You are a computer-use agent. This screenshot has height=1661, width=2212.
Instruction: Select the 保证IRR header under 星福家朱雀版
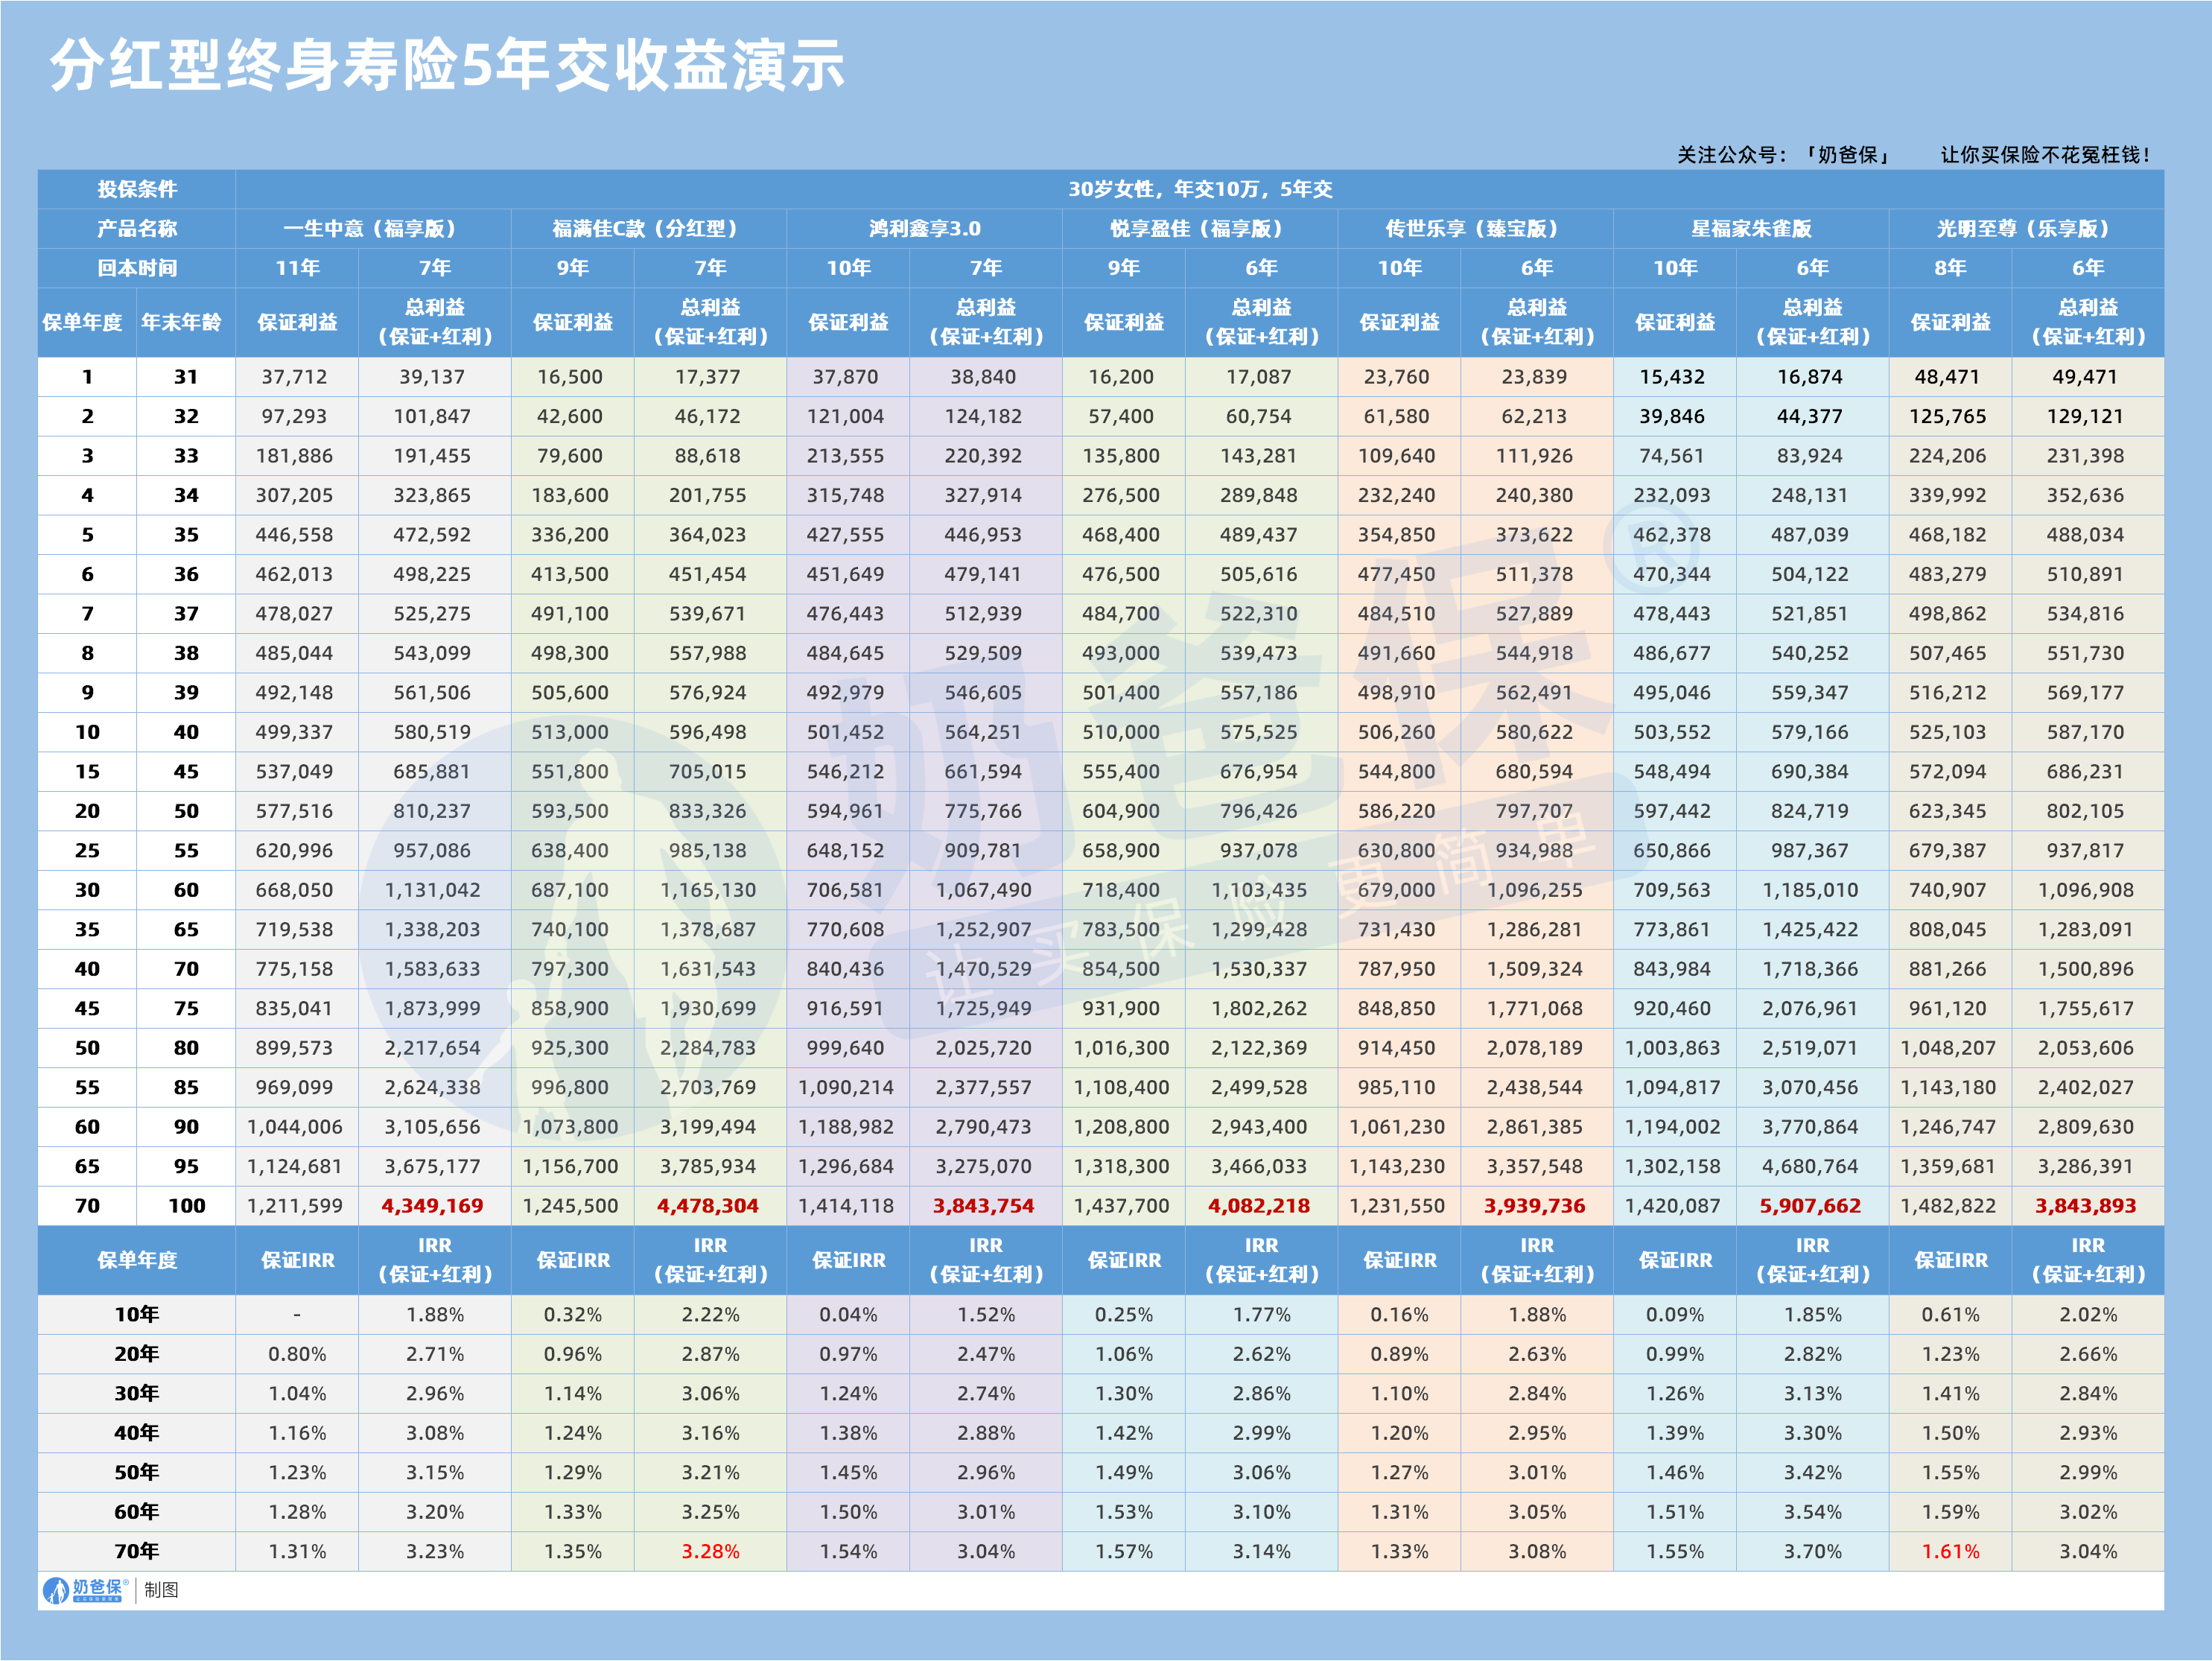(1674, 1261)
